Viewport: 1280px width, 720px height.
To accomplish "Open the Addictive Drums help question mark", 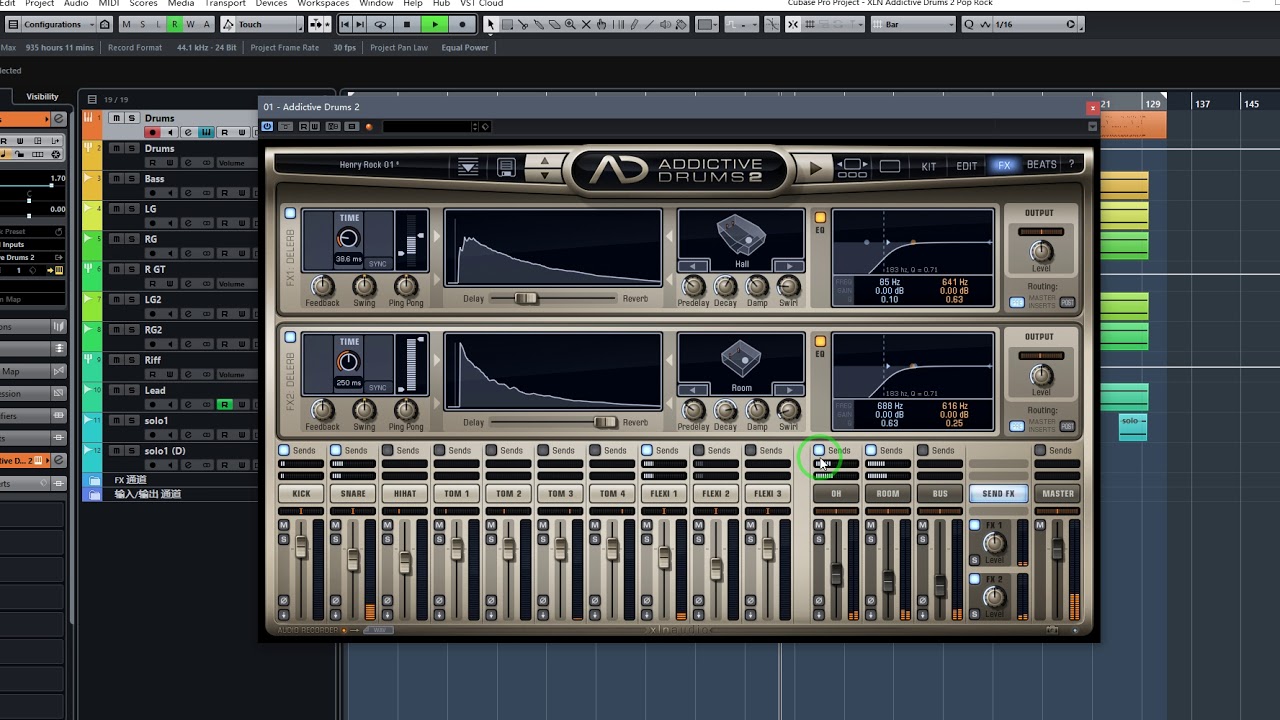I will coord(1071,165).
